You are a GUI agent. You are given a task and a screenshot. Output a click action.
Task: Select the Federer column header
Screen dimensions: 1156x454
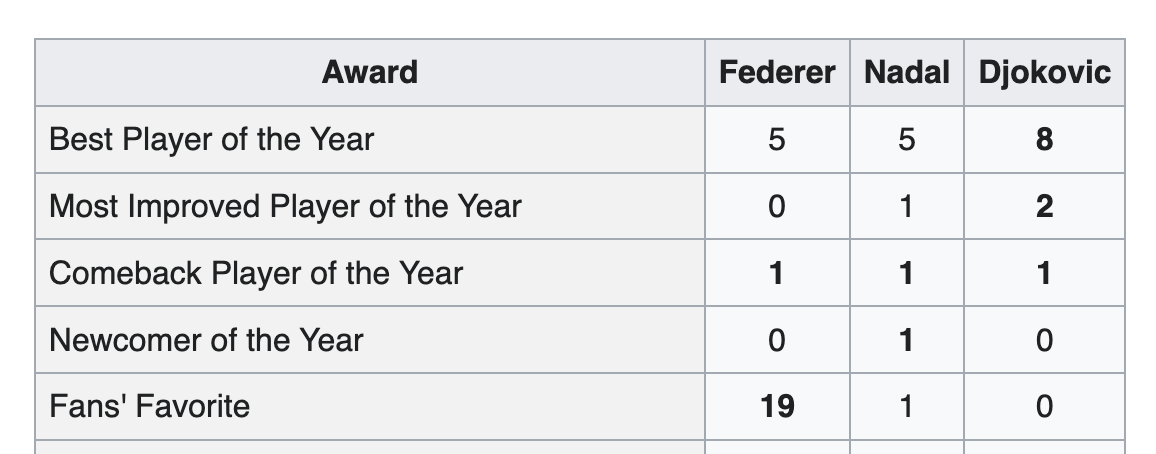click(x=777, y=73)
